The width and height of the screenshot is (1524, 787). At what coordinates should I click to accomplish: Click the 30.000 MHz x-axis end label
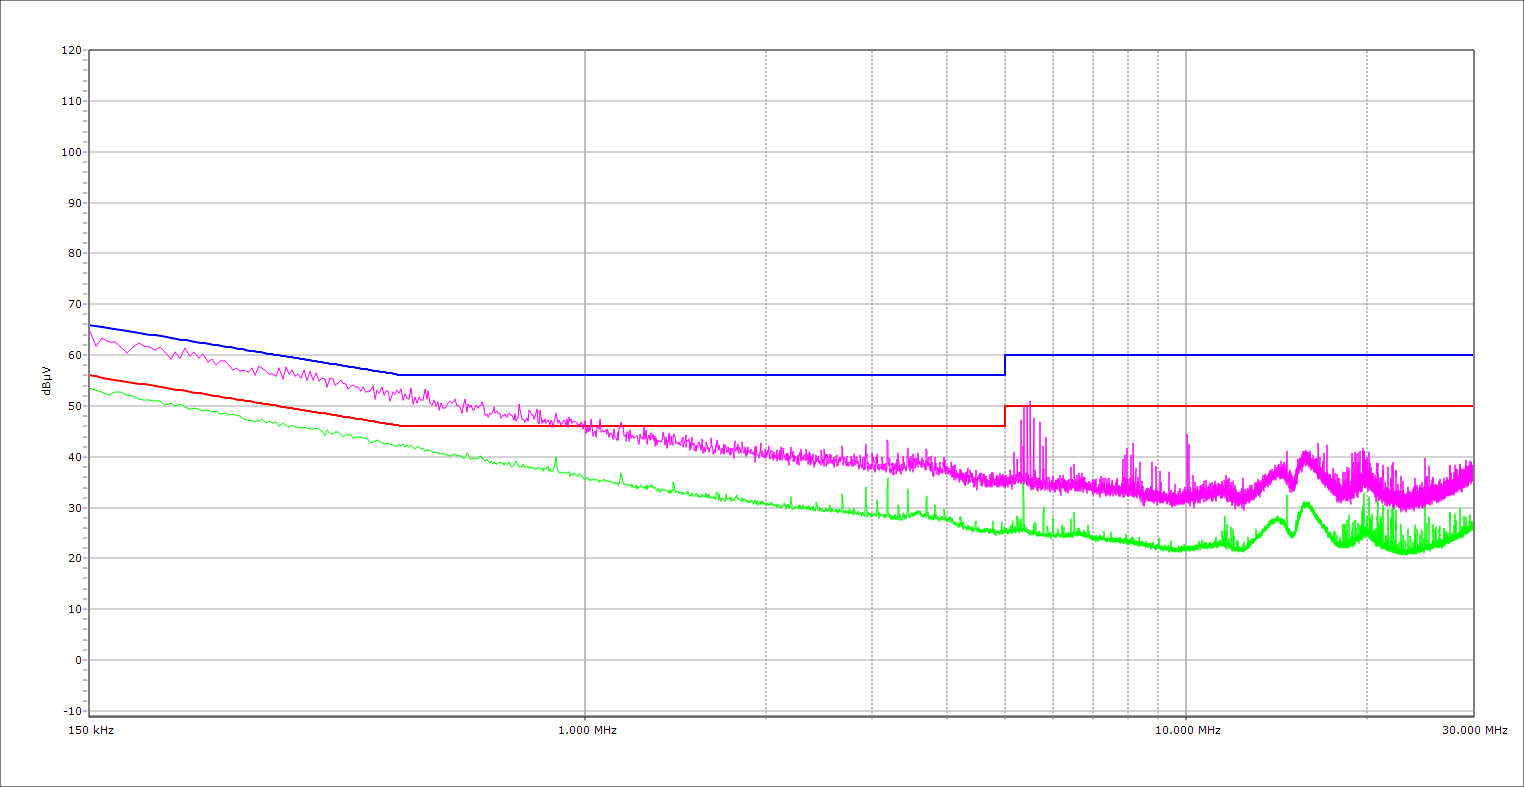click(x=1474, y=730)
